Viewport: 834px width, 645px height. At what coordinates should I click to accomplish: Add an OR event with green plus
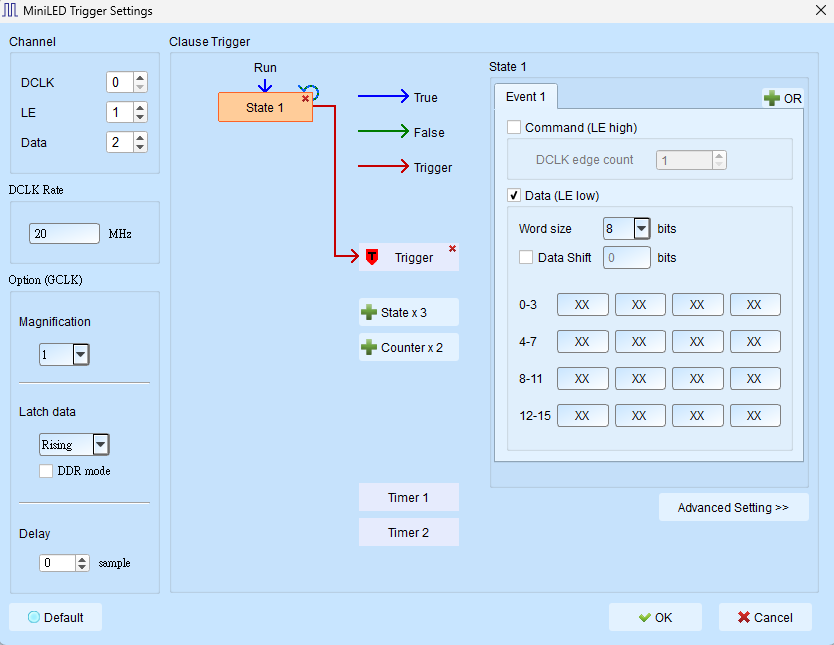782,98
